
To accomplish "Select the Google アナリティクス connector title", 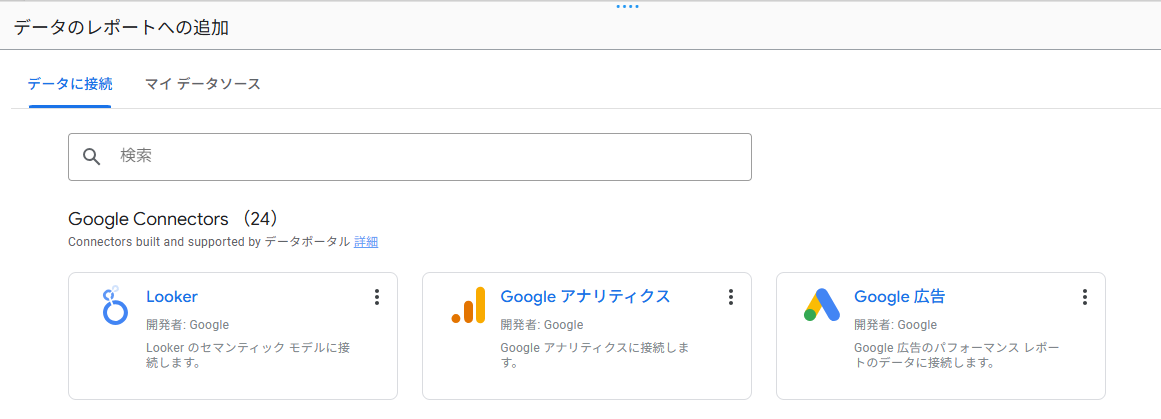I will click(585, 297).
